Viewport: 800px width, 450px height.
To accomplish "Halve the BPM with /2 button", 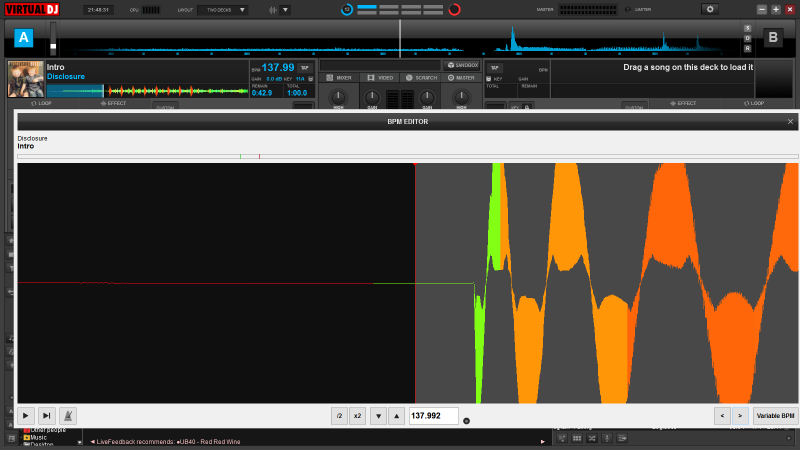I will (339, 416).
